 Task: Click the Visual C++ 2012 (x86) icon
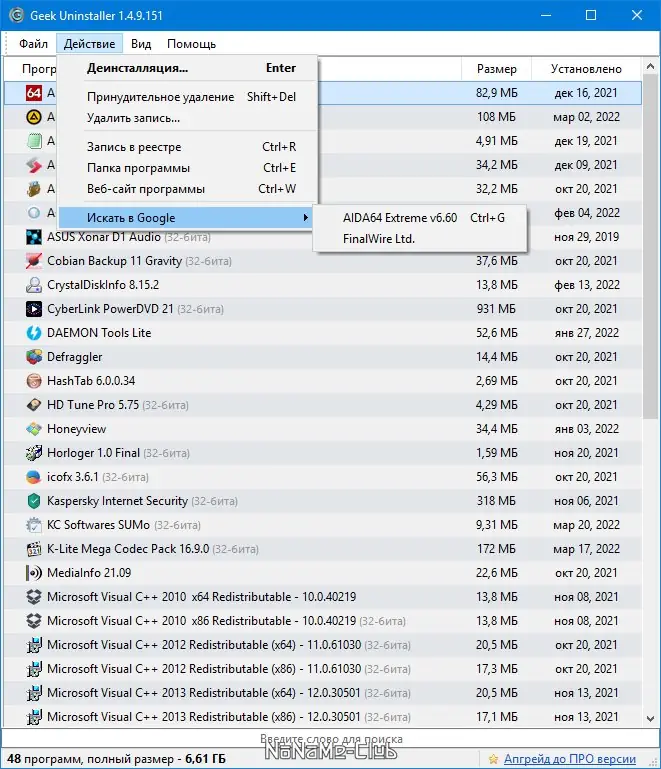[x=34, y=669]
